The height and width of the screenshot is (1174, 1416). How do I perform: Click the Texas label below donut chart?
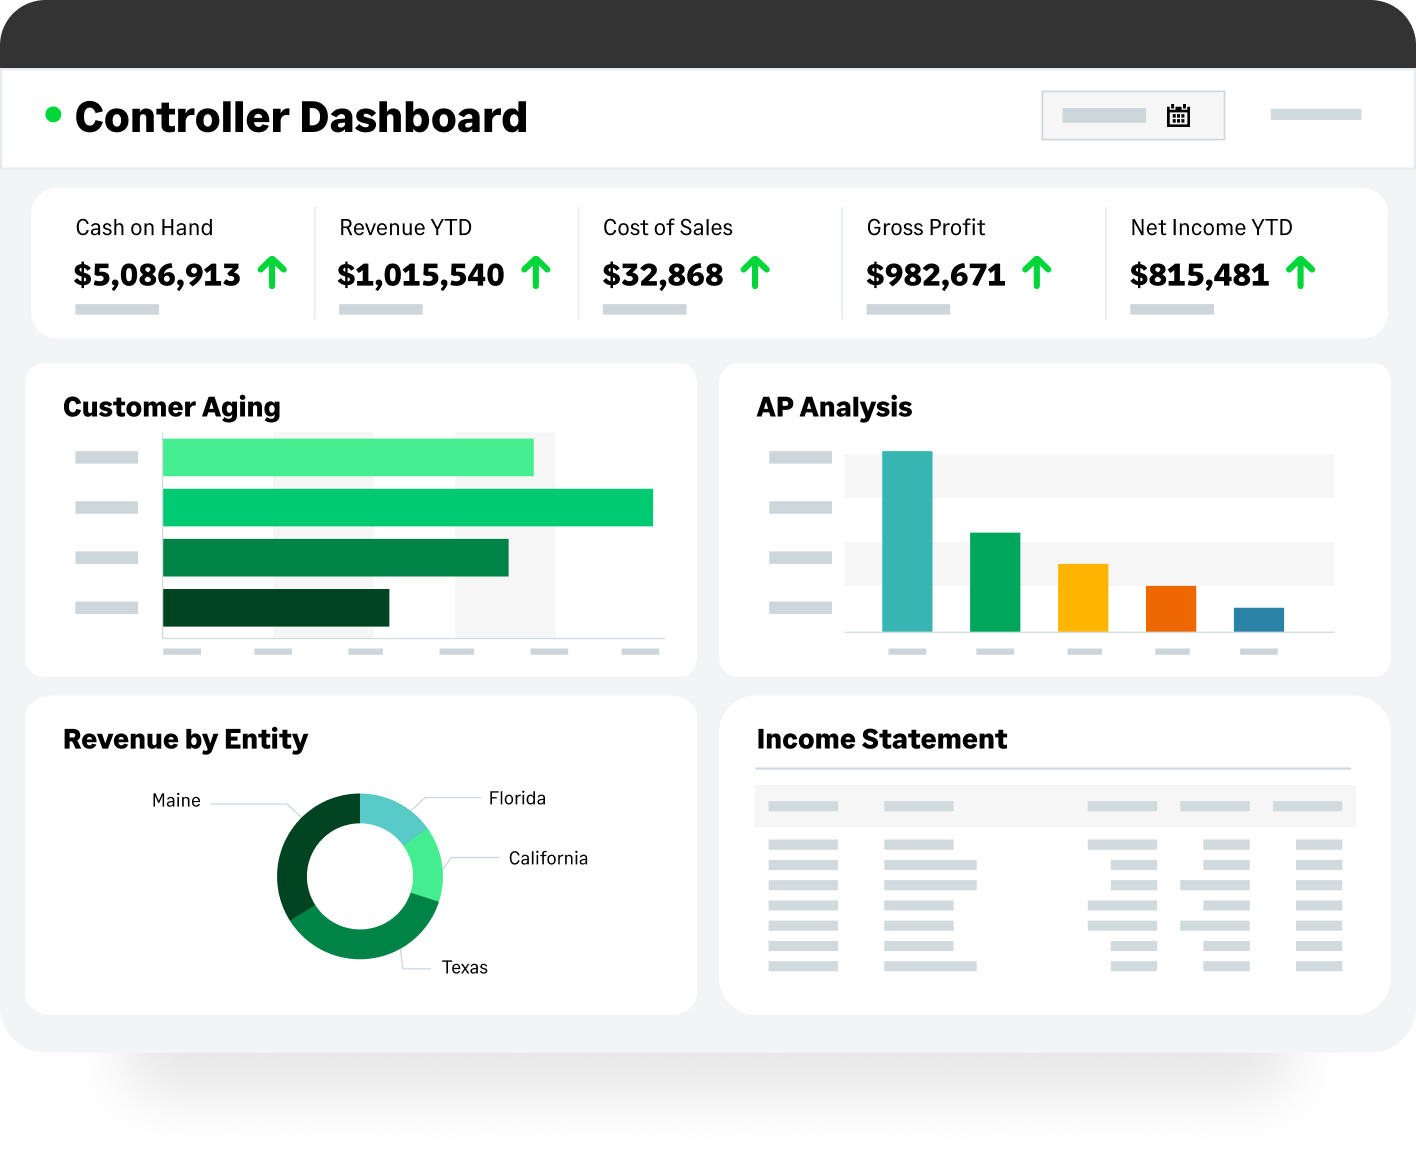[464, 967]
